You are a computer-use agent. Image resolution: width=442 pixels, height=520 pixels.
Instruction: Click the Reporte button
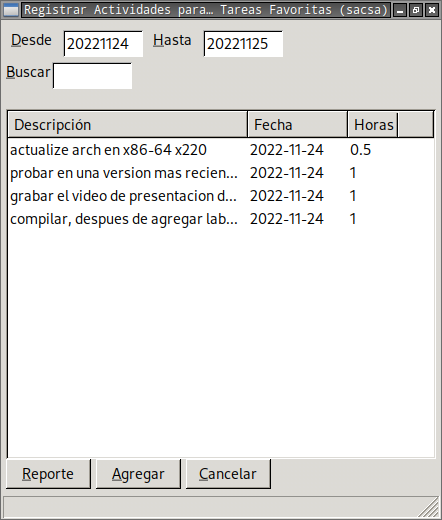pyautogui.click(x=48, y=474)
